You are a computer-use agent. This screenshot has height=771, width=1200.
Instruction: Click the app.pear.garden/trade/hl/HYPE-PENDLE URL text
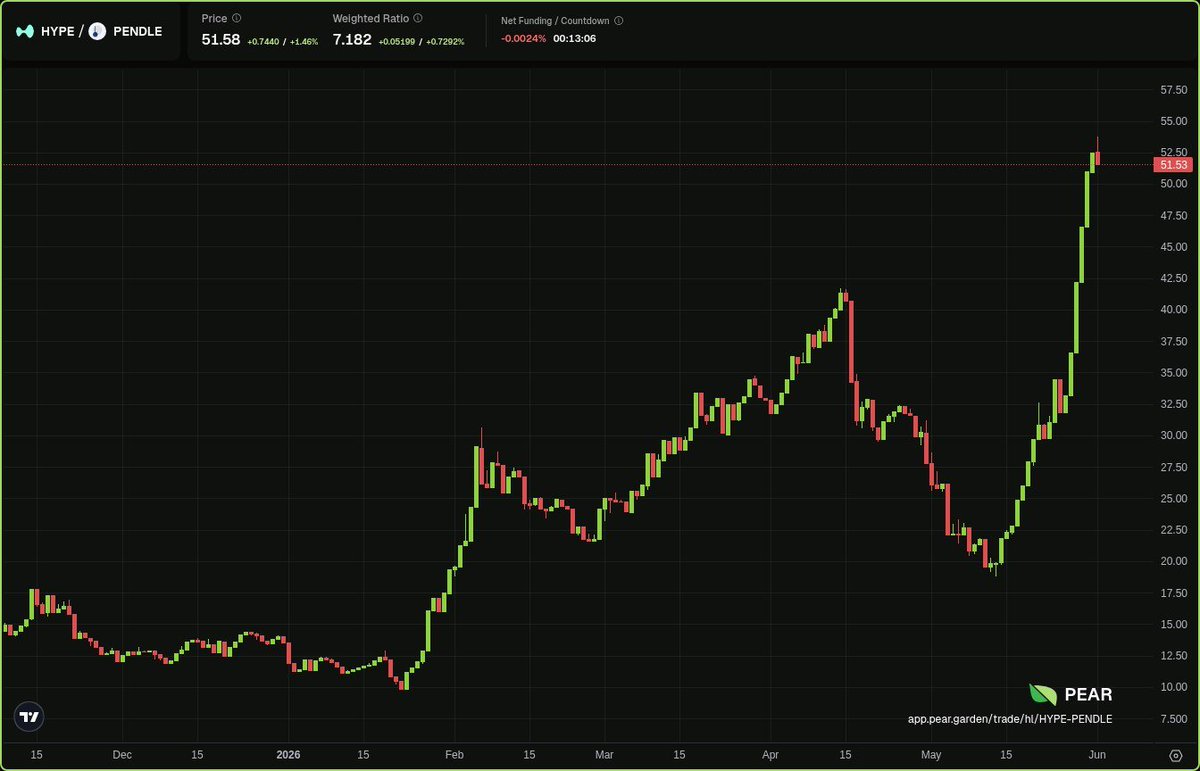(1010, 719)
